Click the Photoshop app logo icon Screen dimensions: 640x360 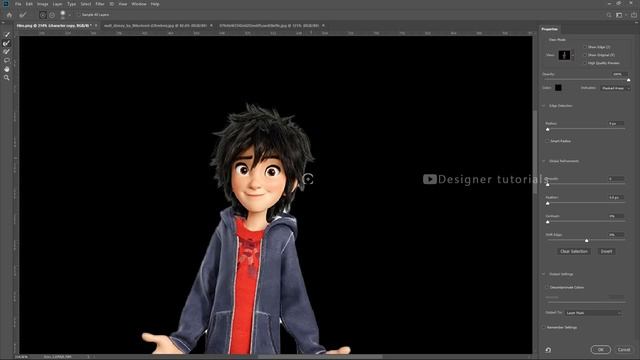coord(6,4)
